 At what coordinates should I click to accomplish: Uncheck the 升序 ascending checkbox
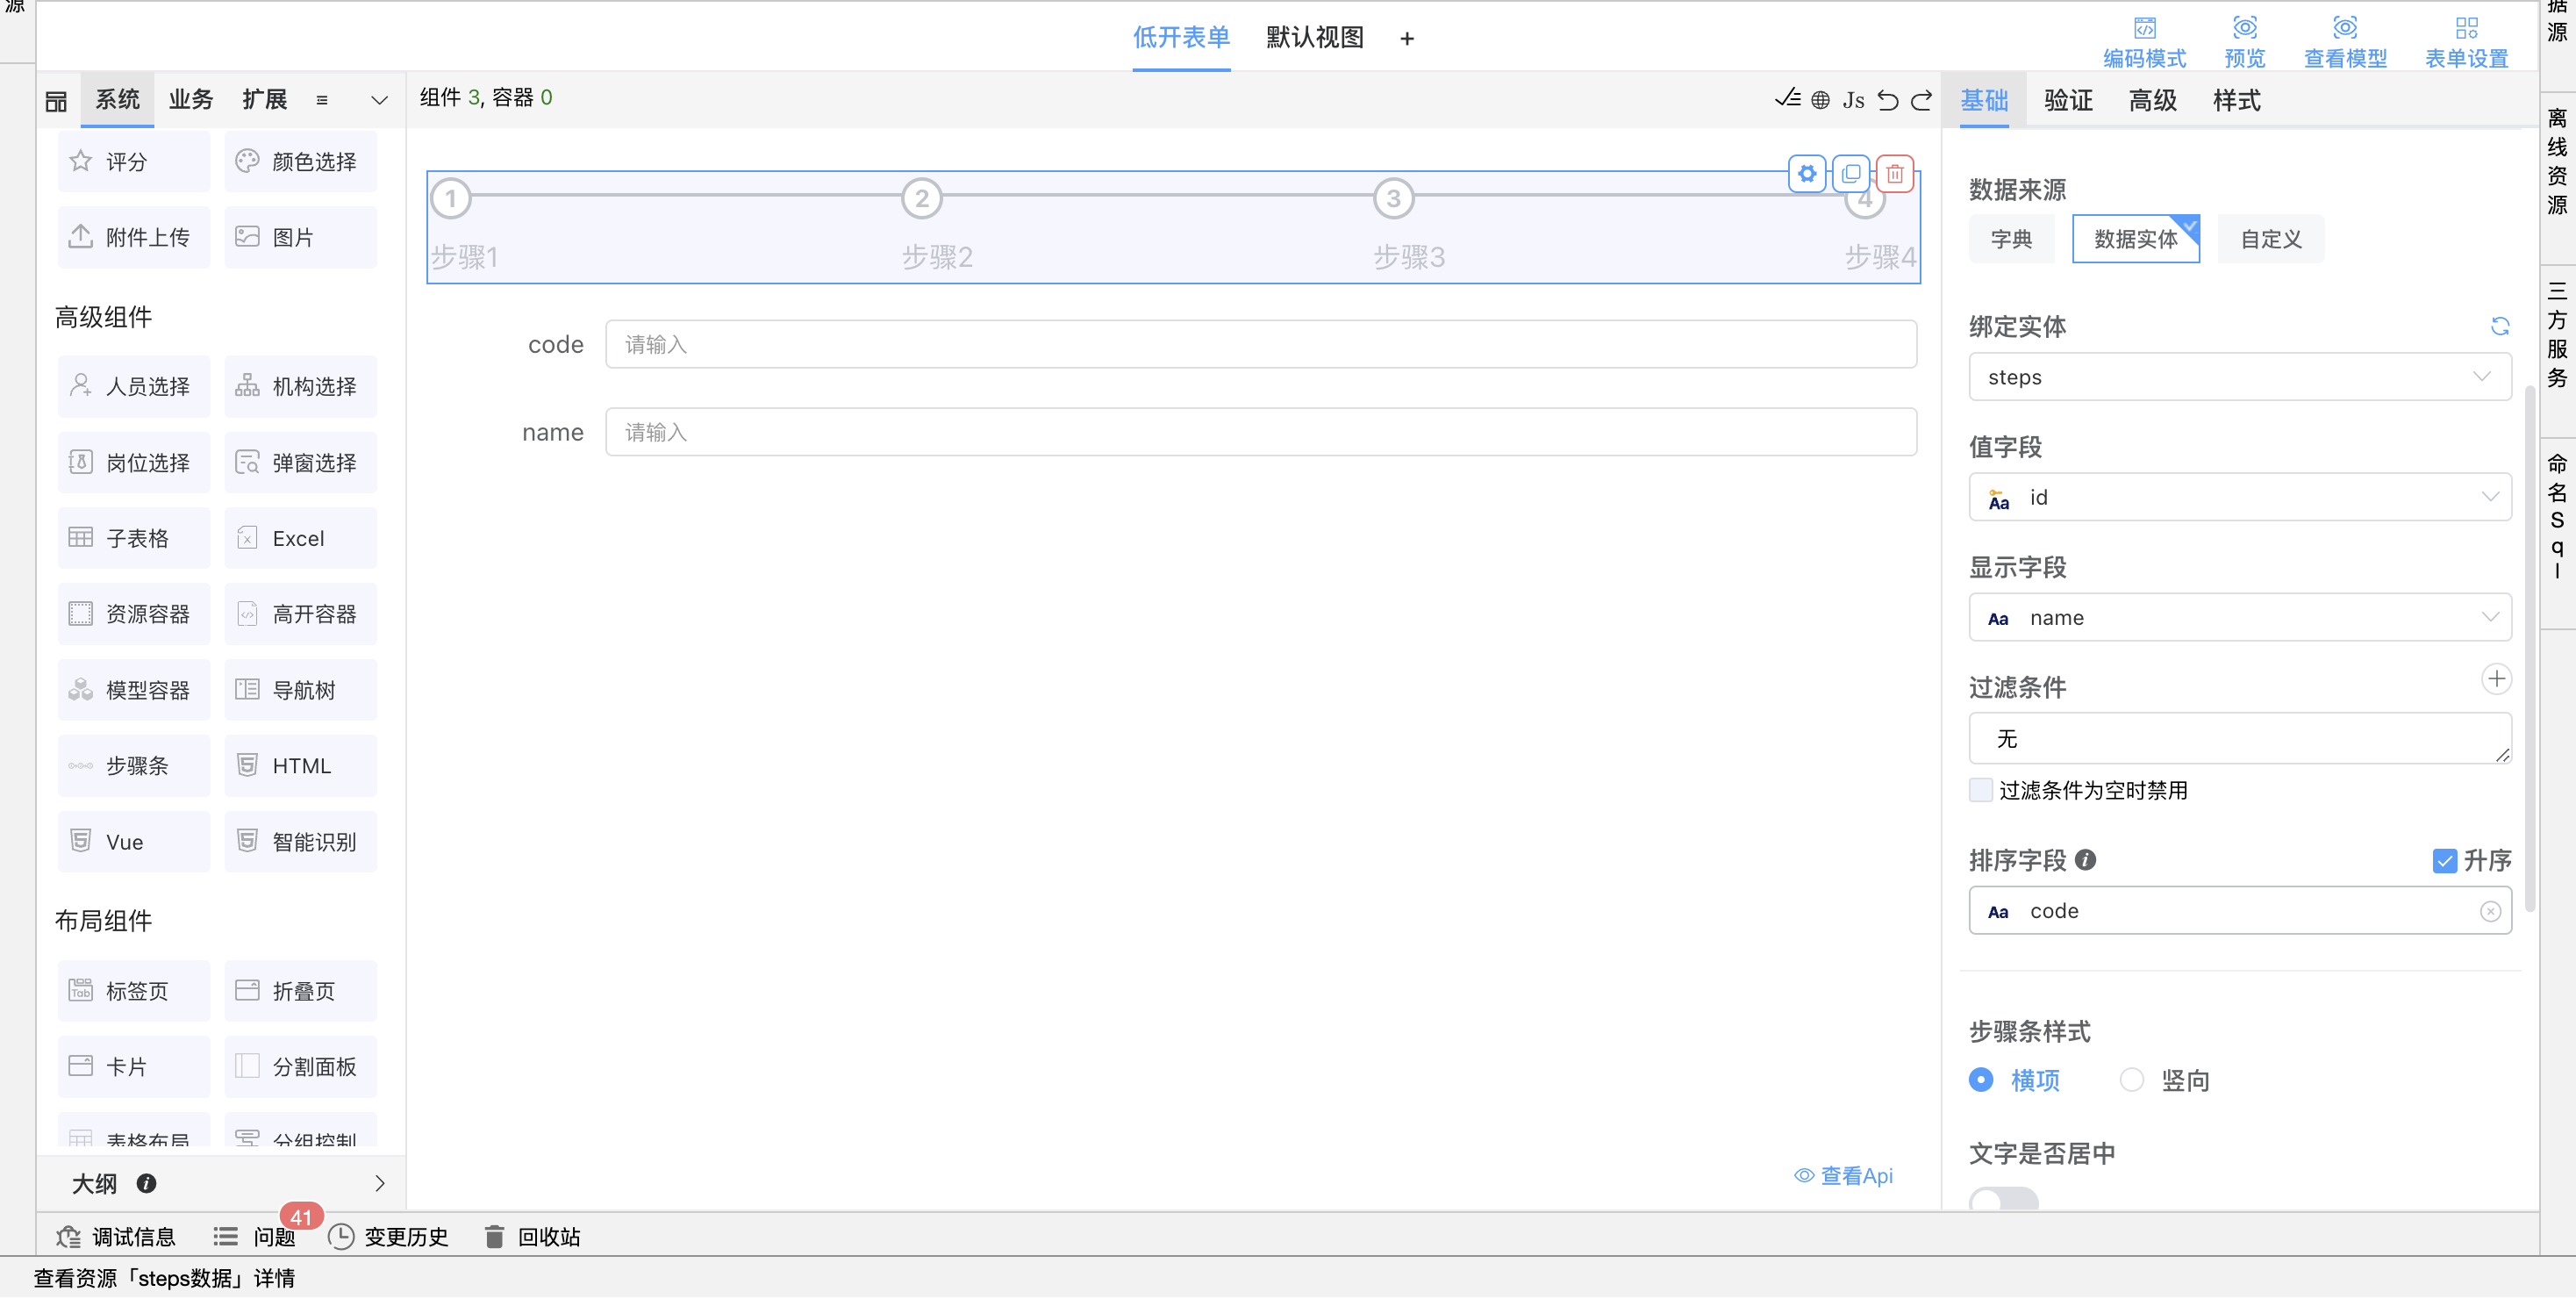pyautogui.click(x=2444, y=861)
